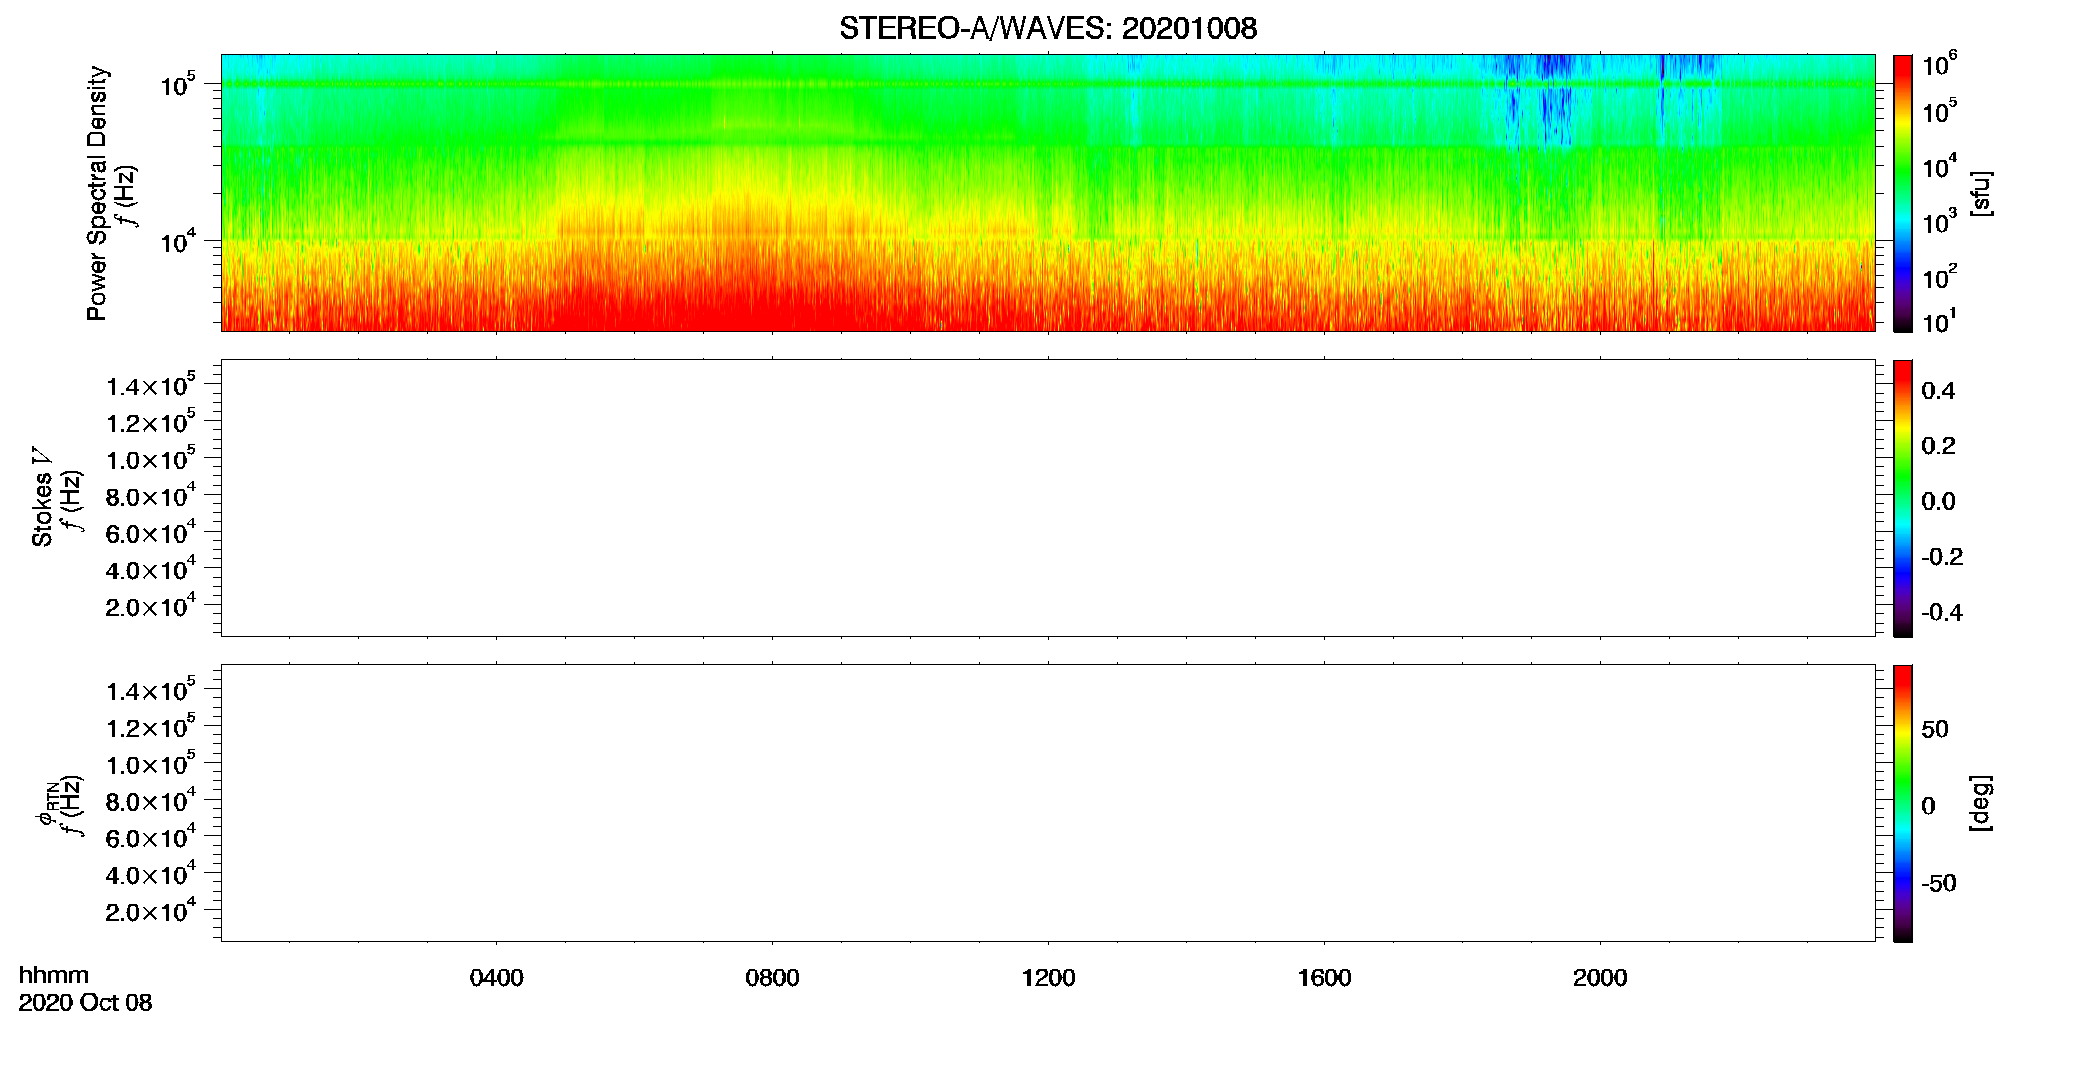The height and width of the screenshot is (1080, 2096).
Task: Click the 1.4×10^5 tick of the Stokes panel
Action: [150, 385]
